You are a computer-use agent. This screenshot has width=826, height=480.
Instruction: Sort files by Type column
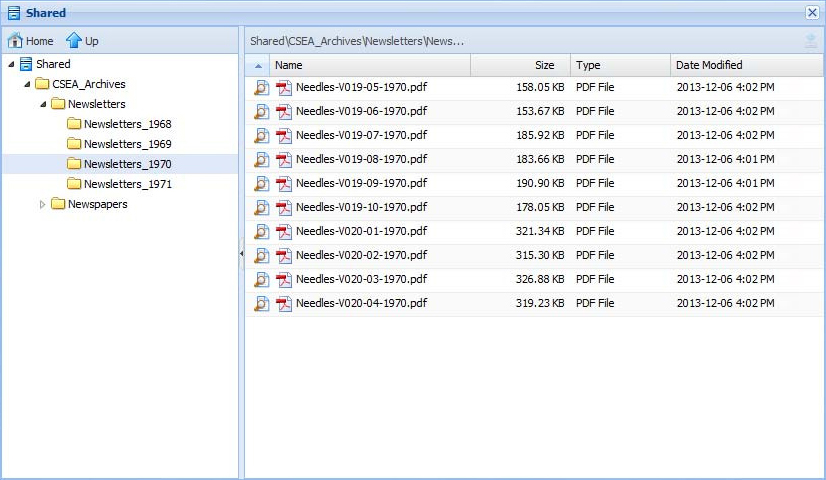point(620,65)
